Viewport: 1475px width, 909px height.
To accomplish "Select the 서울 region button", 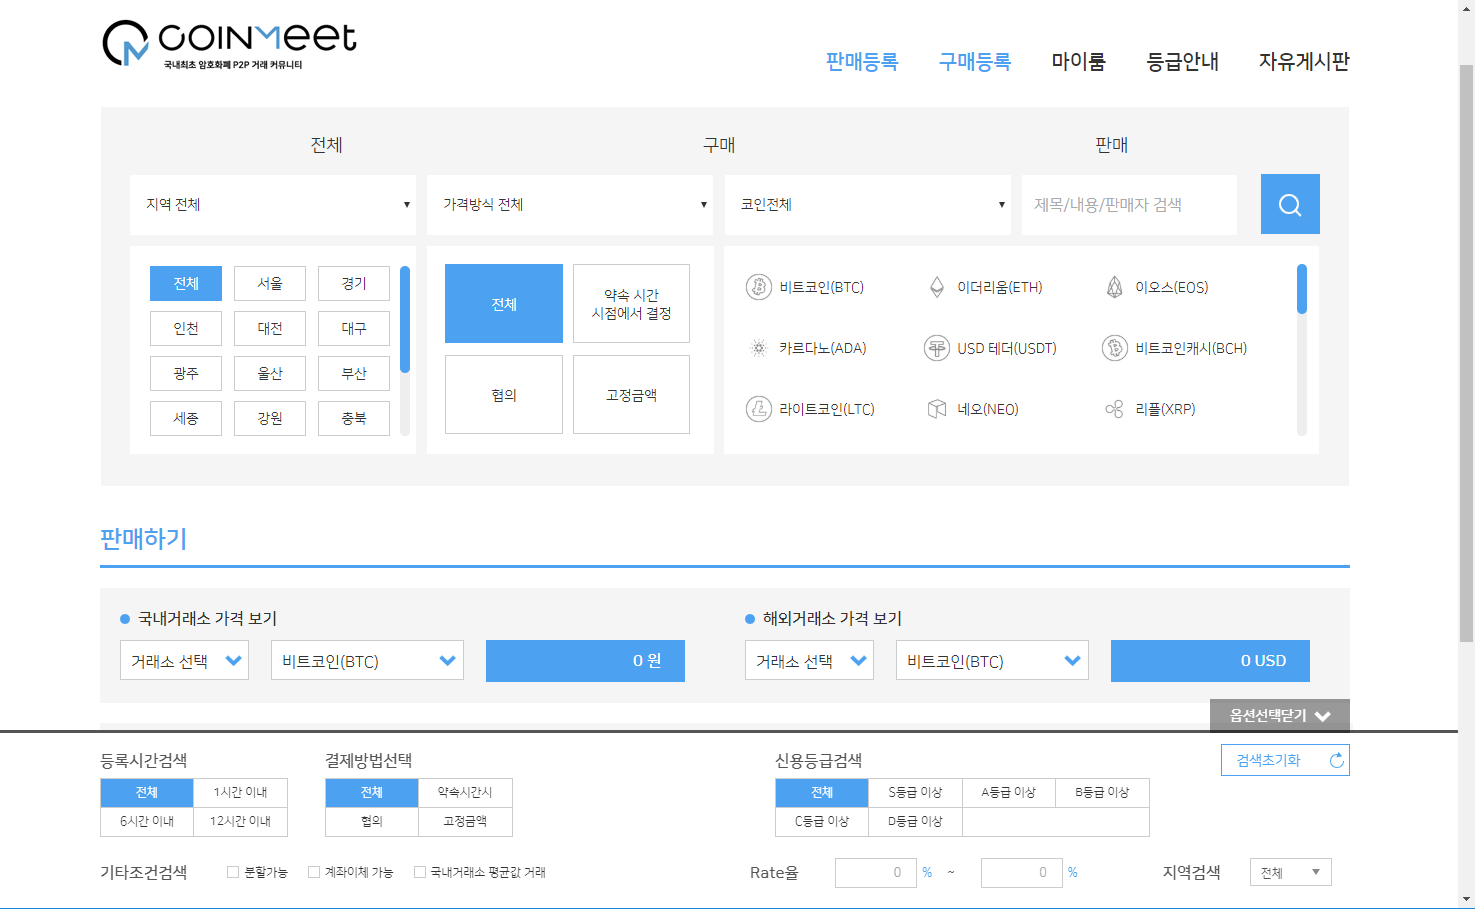I will point(270,283).
